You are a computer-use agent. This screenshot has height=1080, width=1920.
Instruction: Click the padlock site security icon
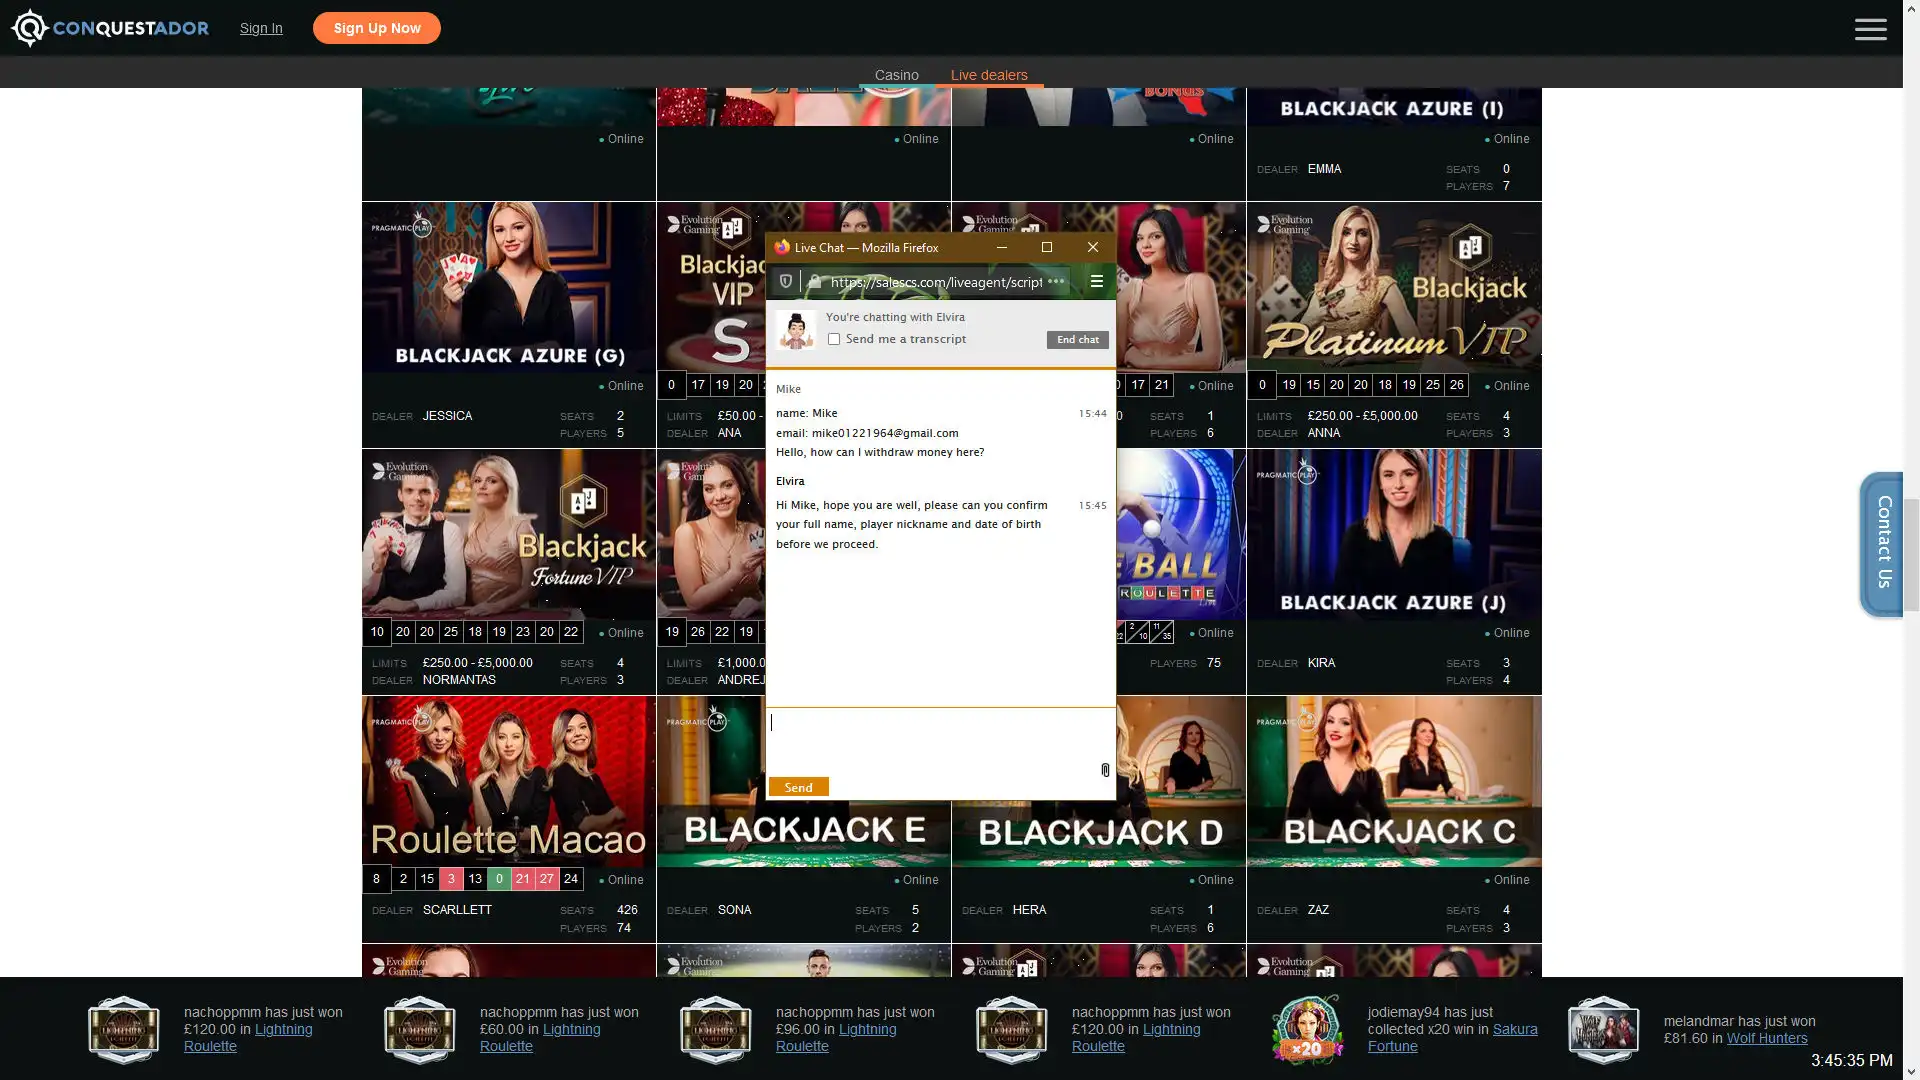[x=815, y=282]
